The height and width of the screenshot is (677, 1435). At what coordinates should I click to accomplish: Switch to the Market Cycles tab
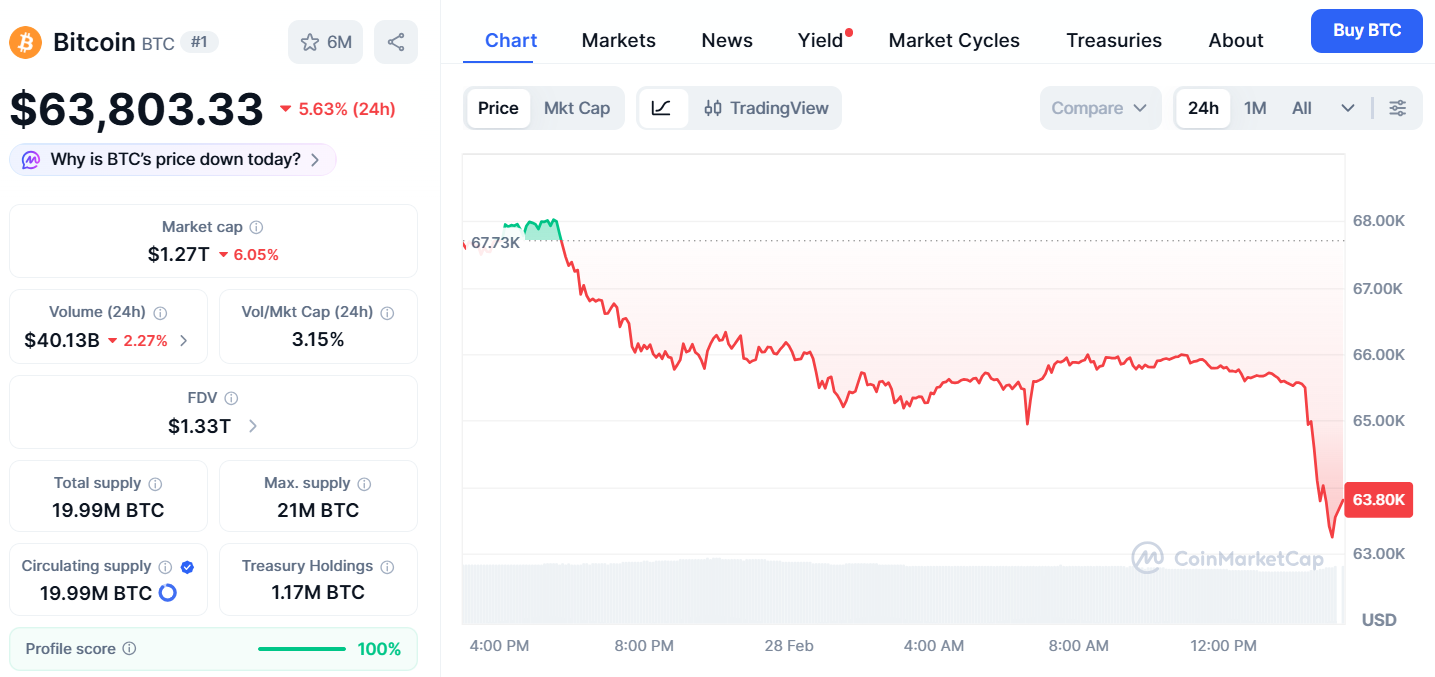(x=954, y=40)
